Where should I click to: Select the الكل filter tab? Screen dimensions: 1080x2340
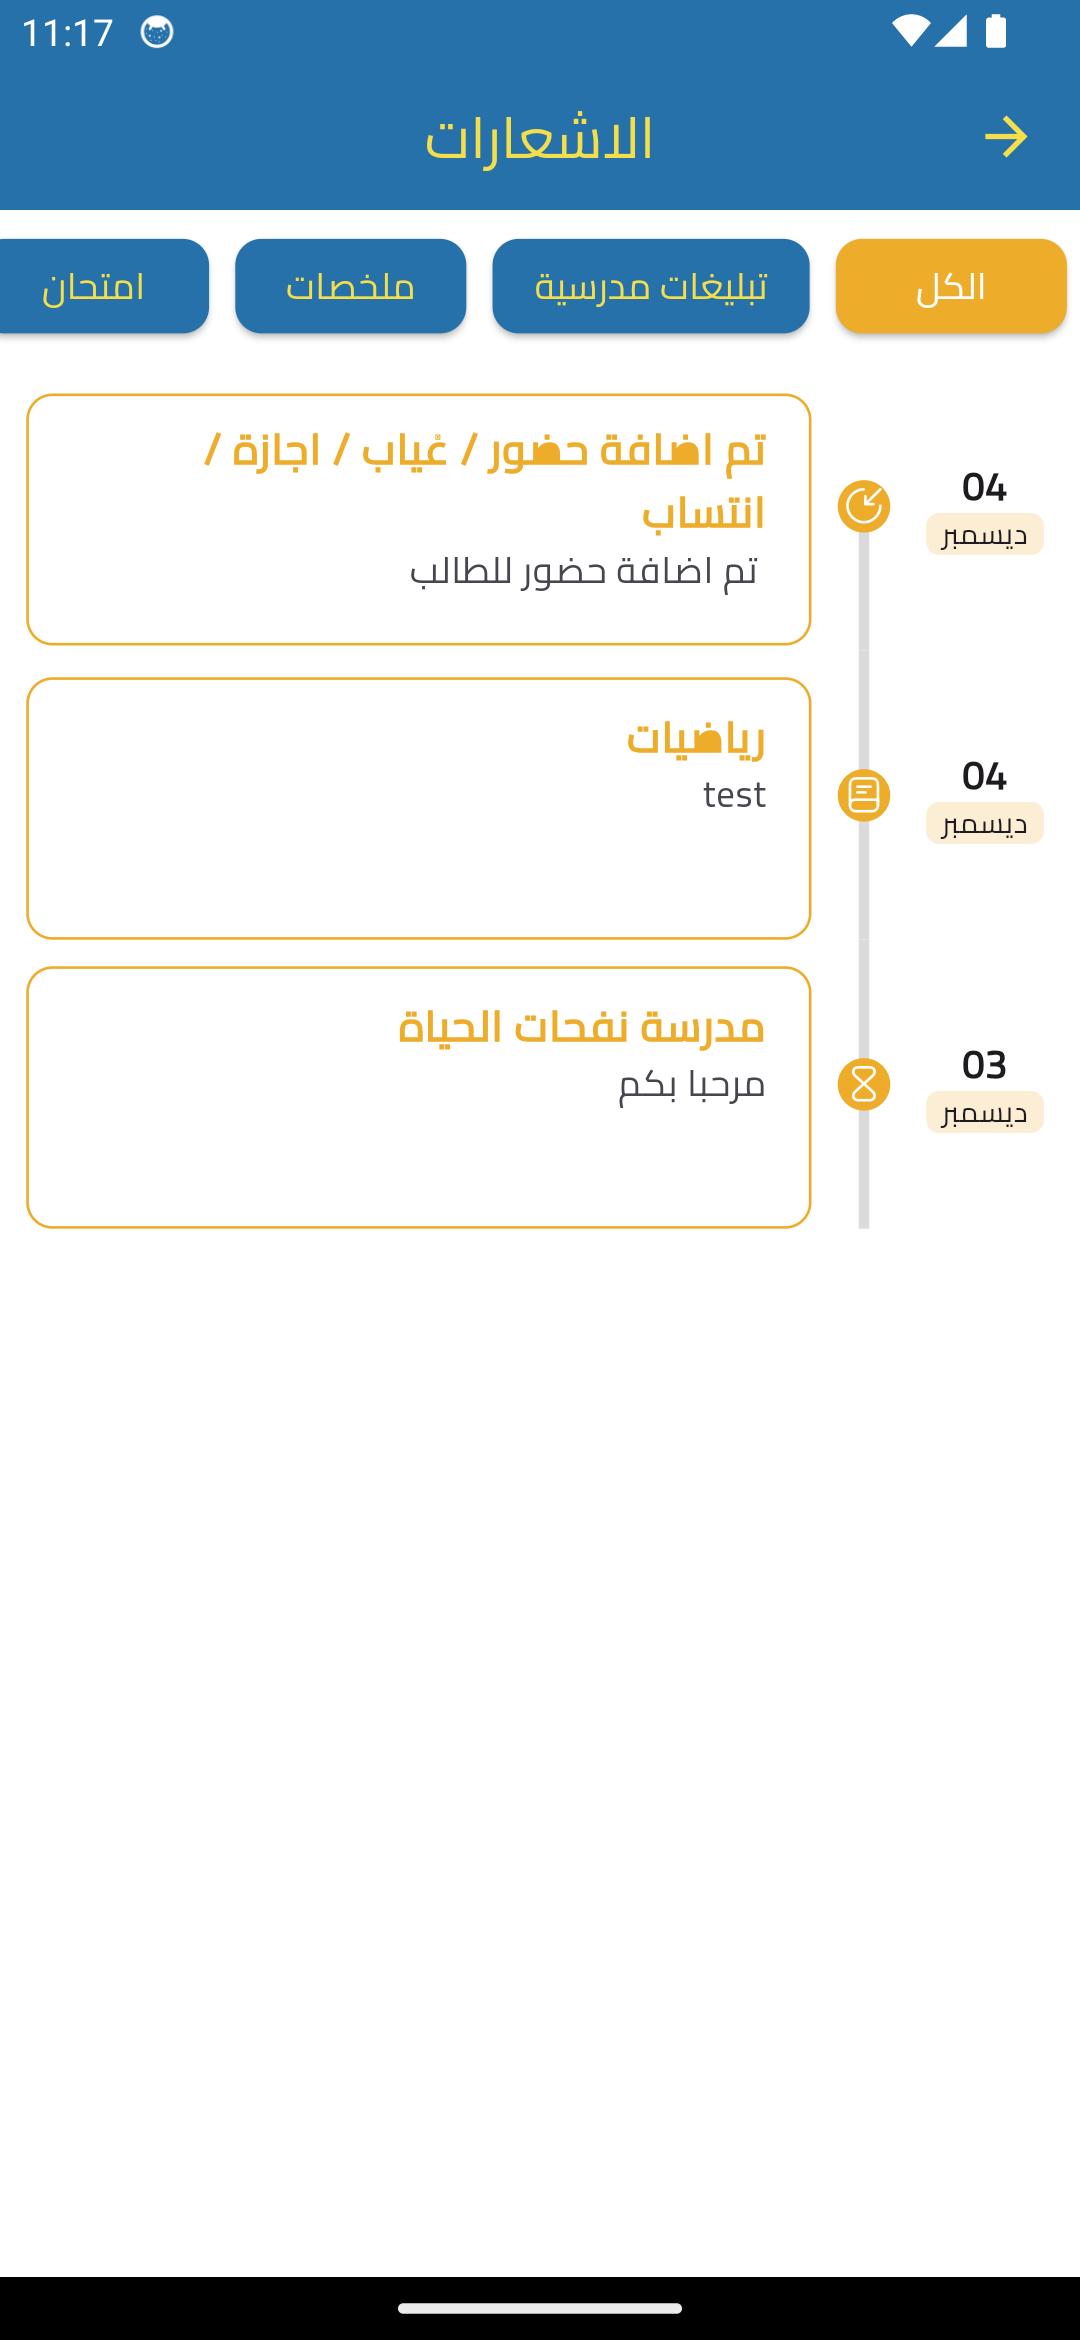click(x=951, y=286)
